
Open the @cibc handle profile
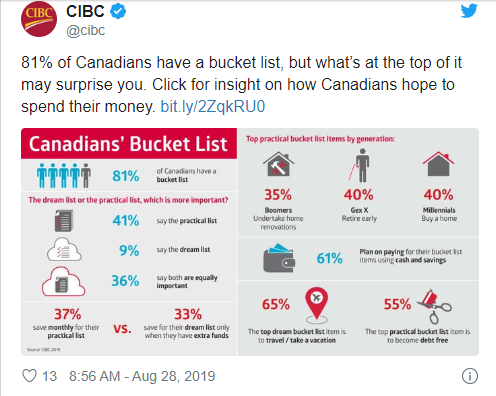point(86,30)
